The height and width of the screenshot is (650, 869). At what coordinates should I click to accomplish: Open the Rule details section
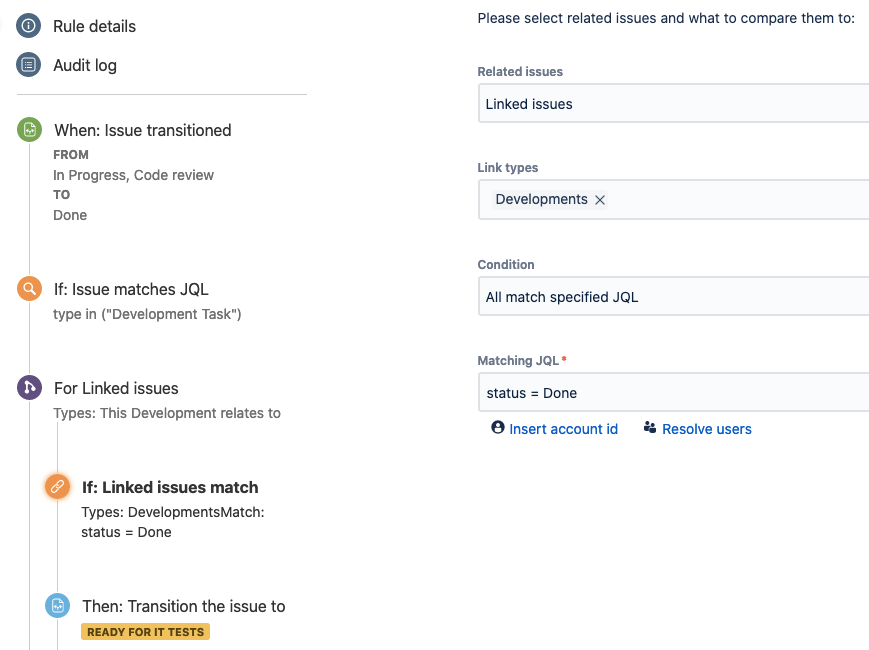pos(94,26)
